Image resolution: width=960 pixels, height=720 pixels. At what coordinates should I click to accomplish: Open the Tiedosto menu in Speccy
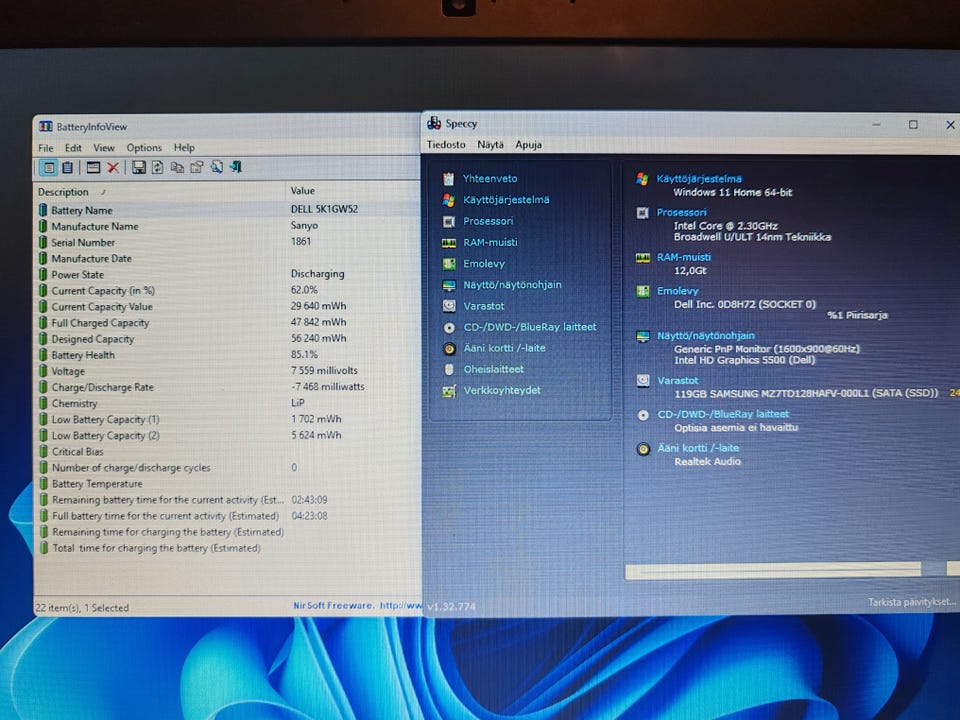point(446,145)
